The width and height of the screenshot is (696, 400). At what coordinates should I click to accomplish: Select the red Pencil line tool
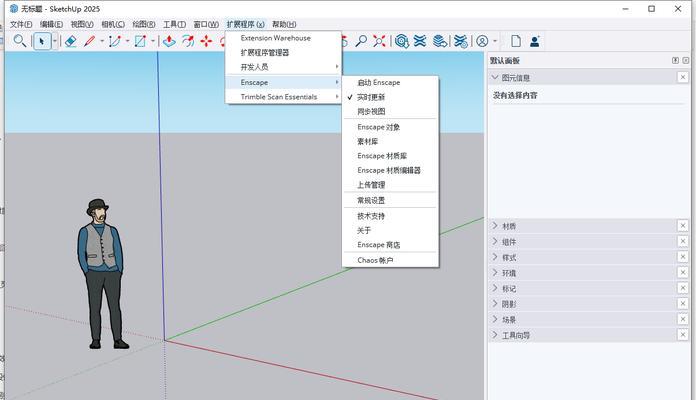click(89, 41)
